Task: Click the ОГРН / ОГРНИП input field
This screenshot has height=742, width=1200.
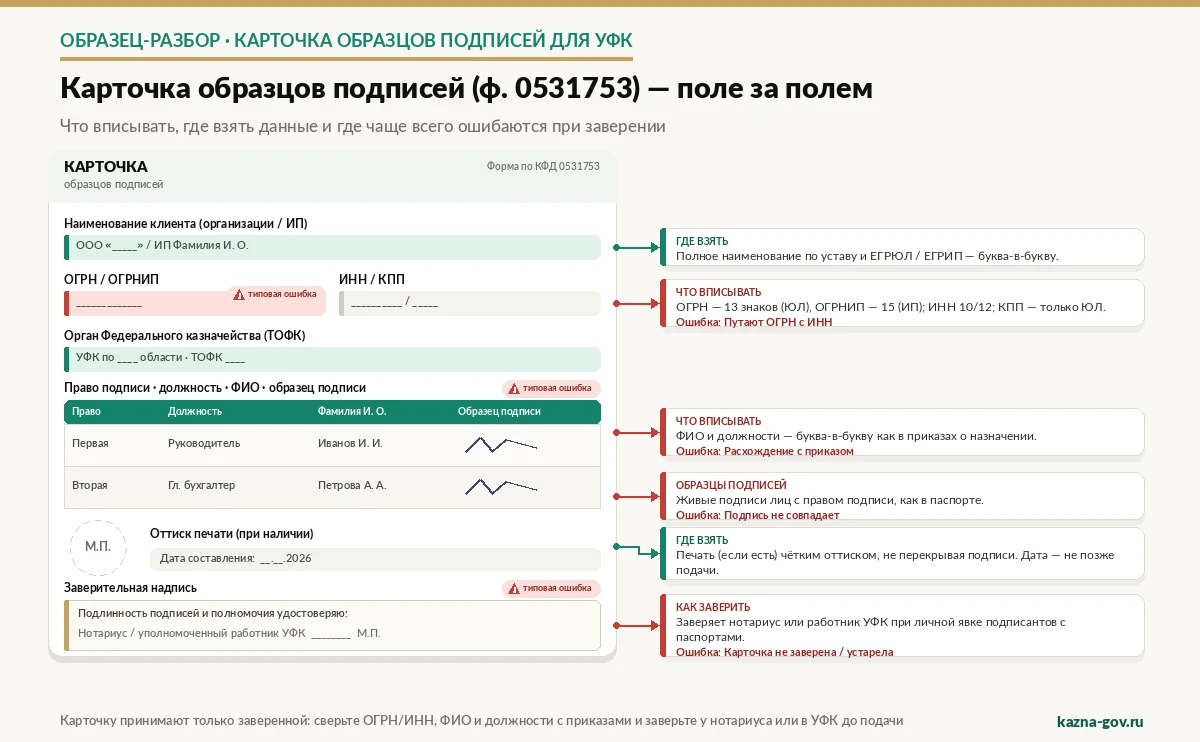Action: pos(195,303)
